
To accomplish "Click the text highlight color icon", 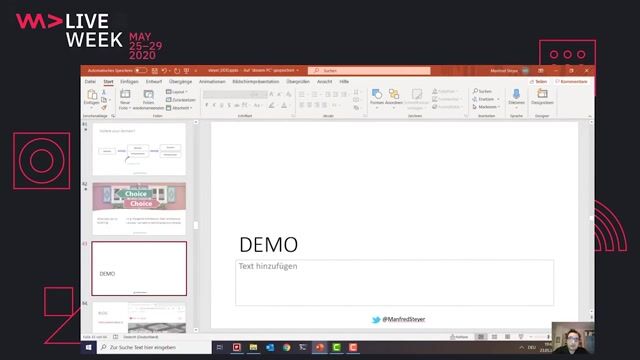I will point(271,105).
